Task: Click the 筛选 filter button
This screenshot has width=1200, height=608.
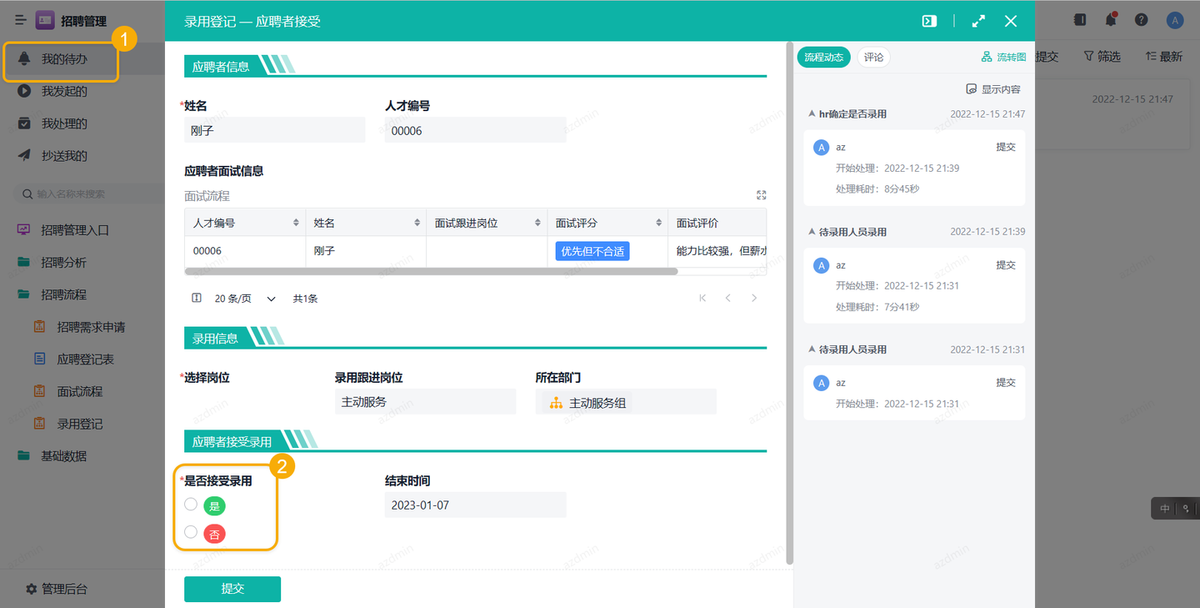Action: point(1102,57)
